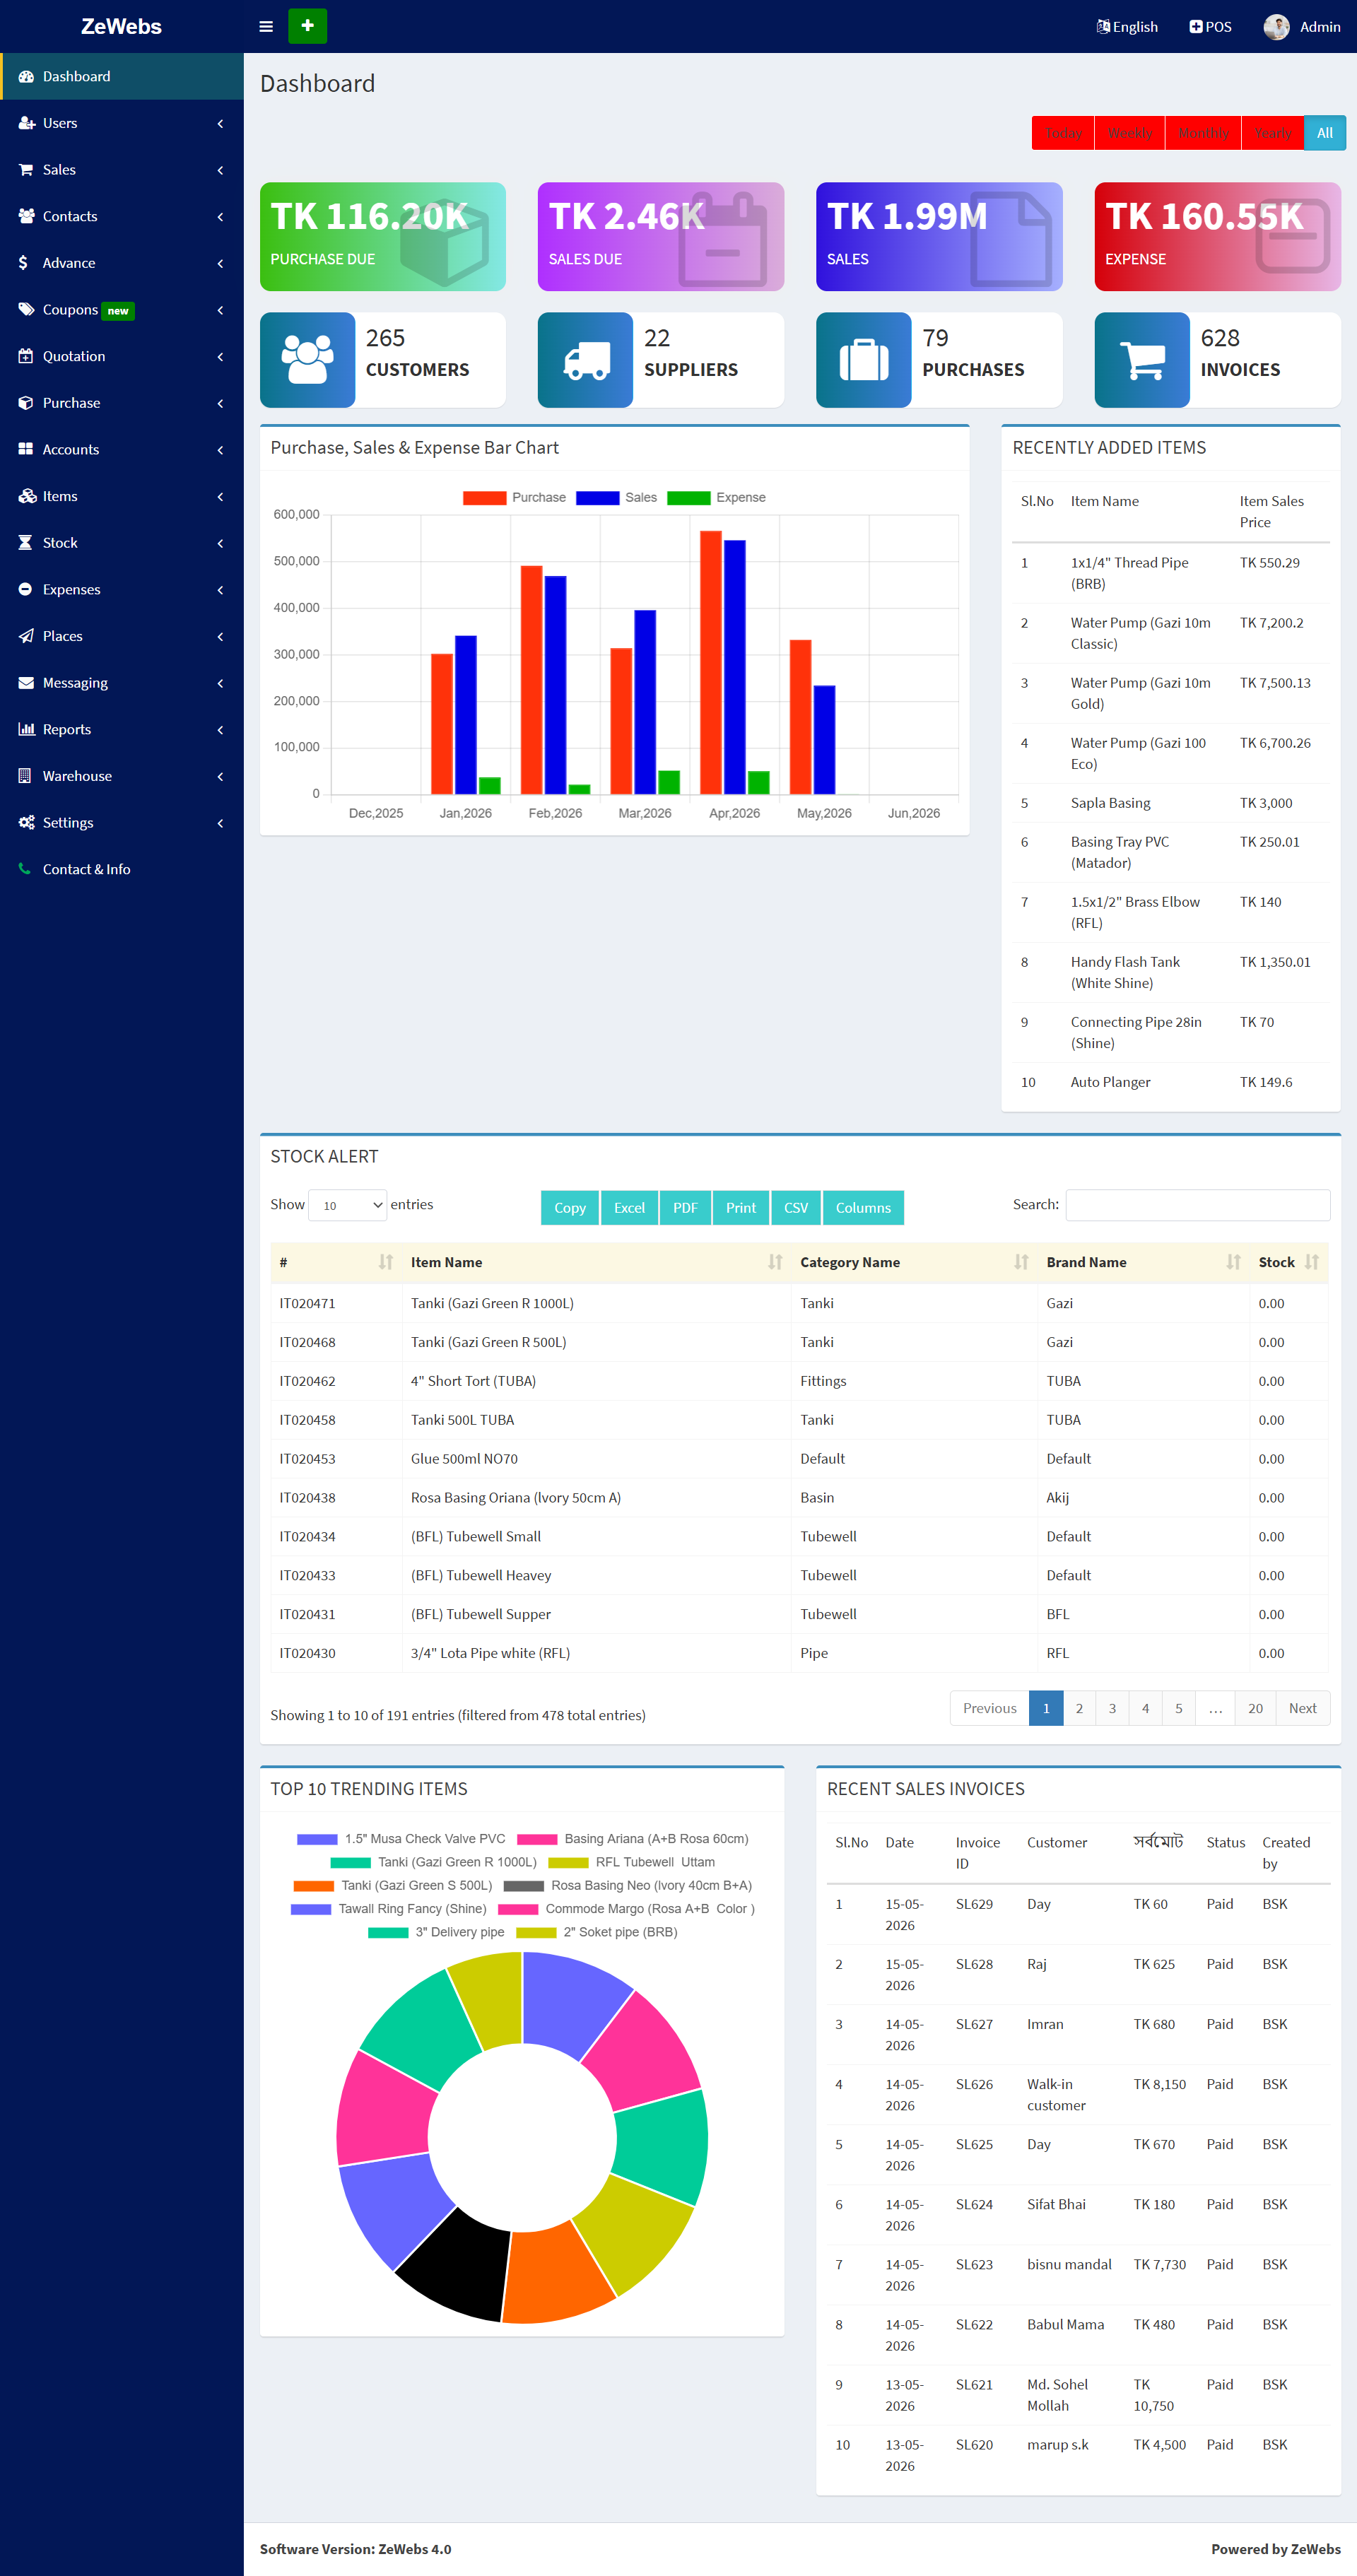1357x2576 pixels.
Task: Click the Excel export button
Action: pos(629,1208)
